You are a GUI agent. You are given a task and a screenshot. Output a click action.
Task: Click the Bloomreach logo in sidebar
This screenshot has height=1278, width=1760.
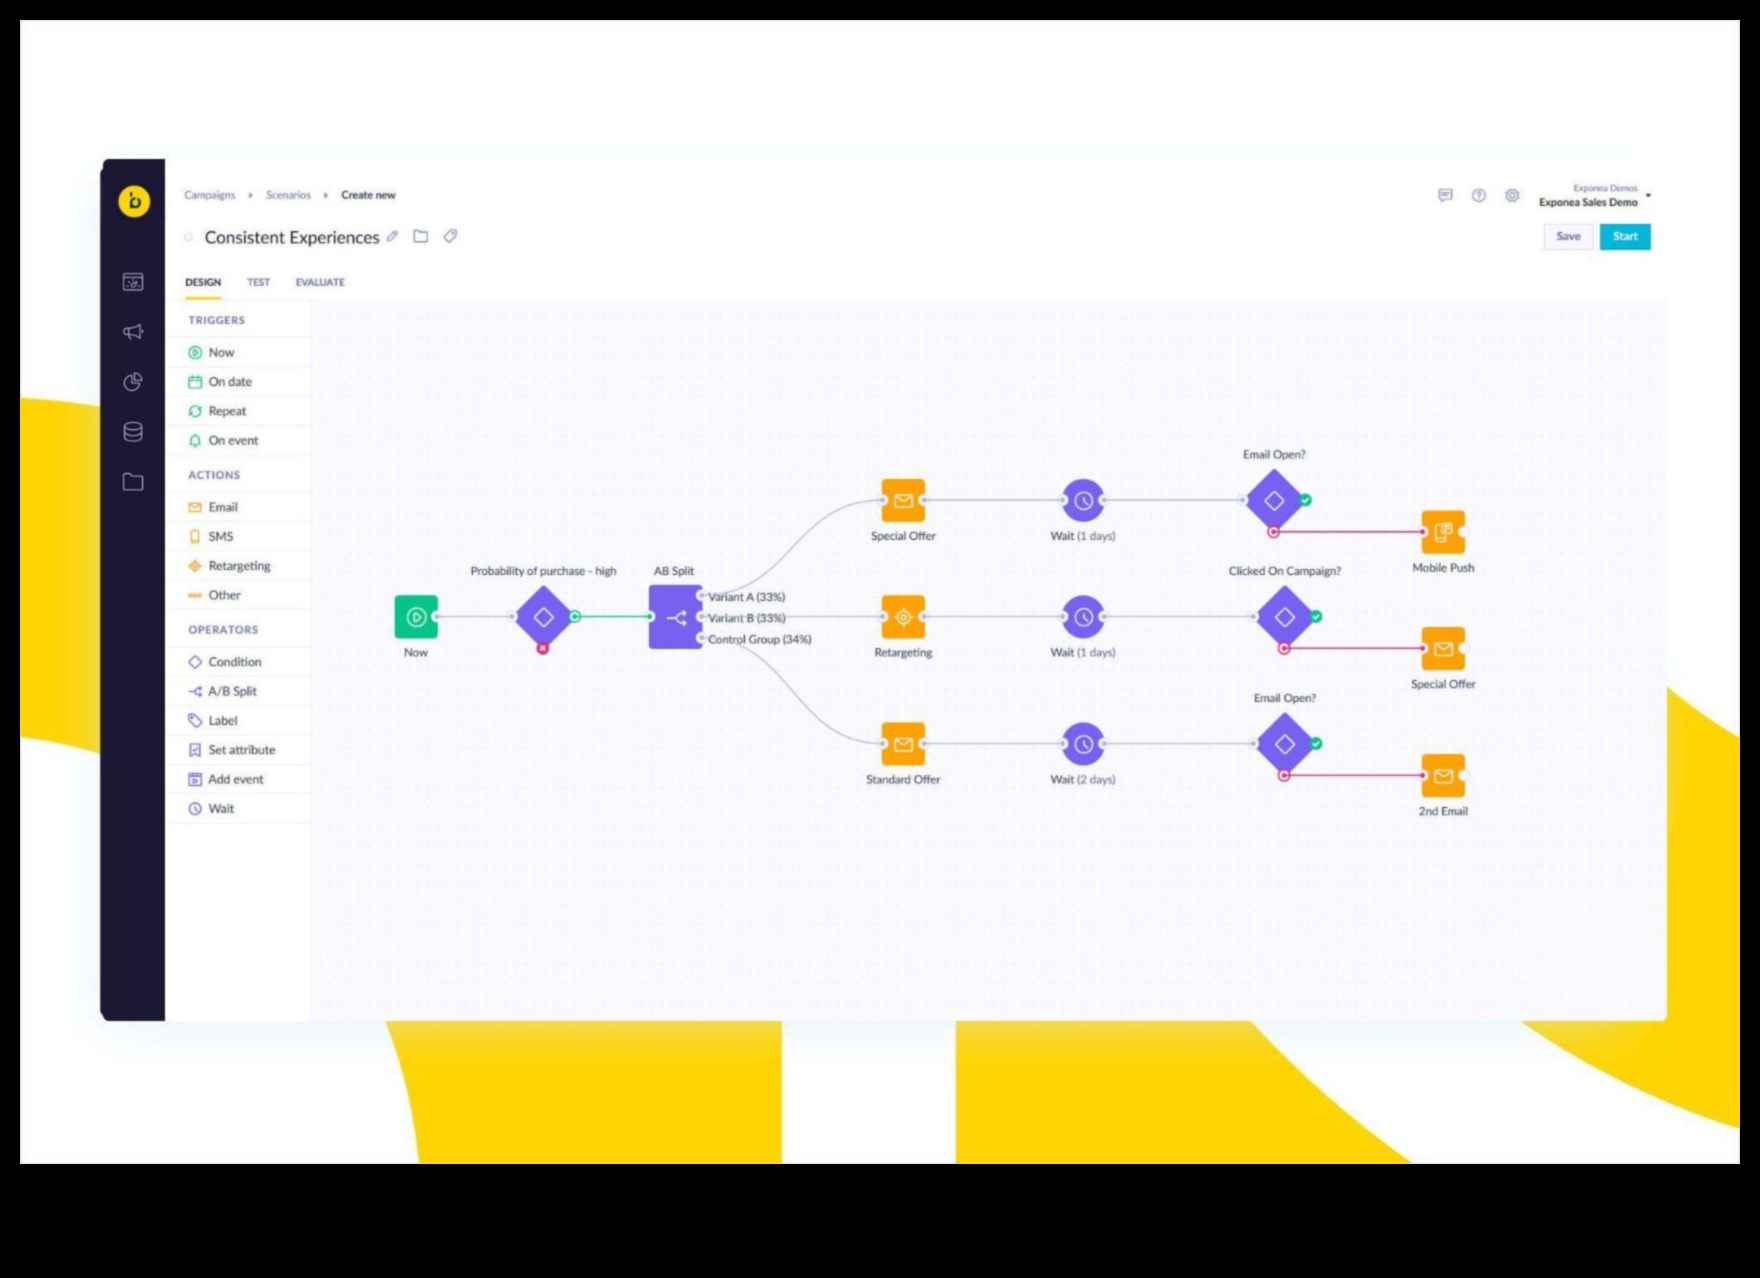tap(134, 201)
